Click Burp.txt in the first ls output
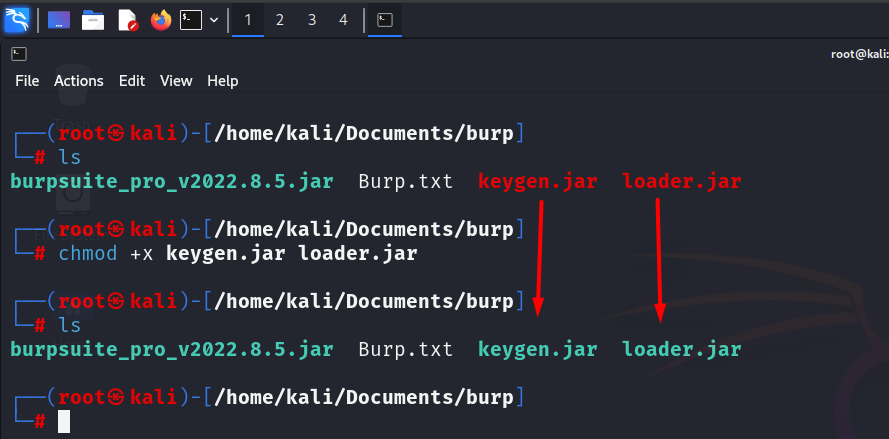889x439 pixels. [x=406, y=182]
